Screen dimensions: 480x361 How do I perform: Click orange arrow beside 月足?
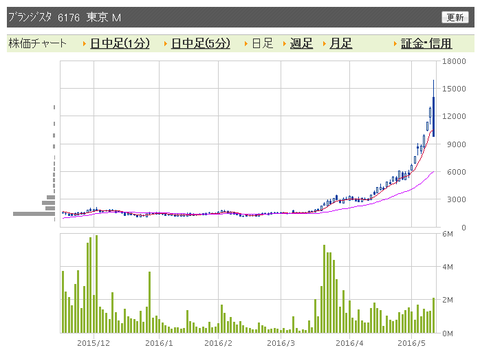tap(324, 44)
